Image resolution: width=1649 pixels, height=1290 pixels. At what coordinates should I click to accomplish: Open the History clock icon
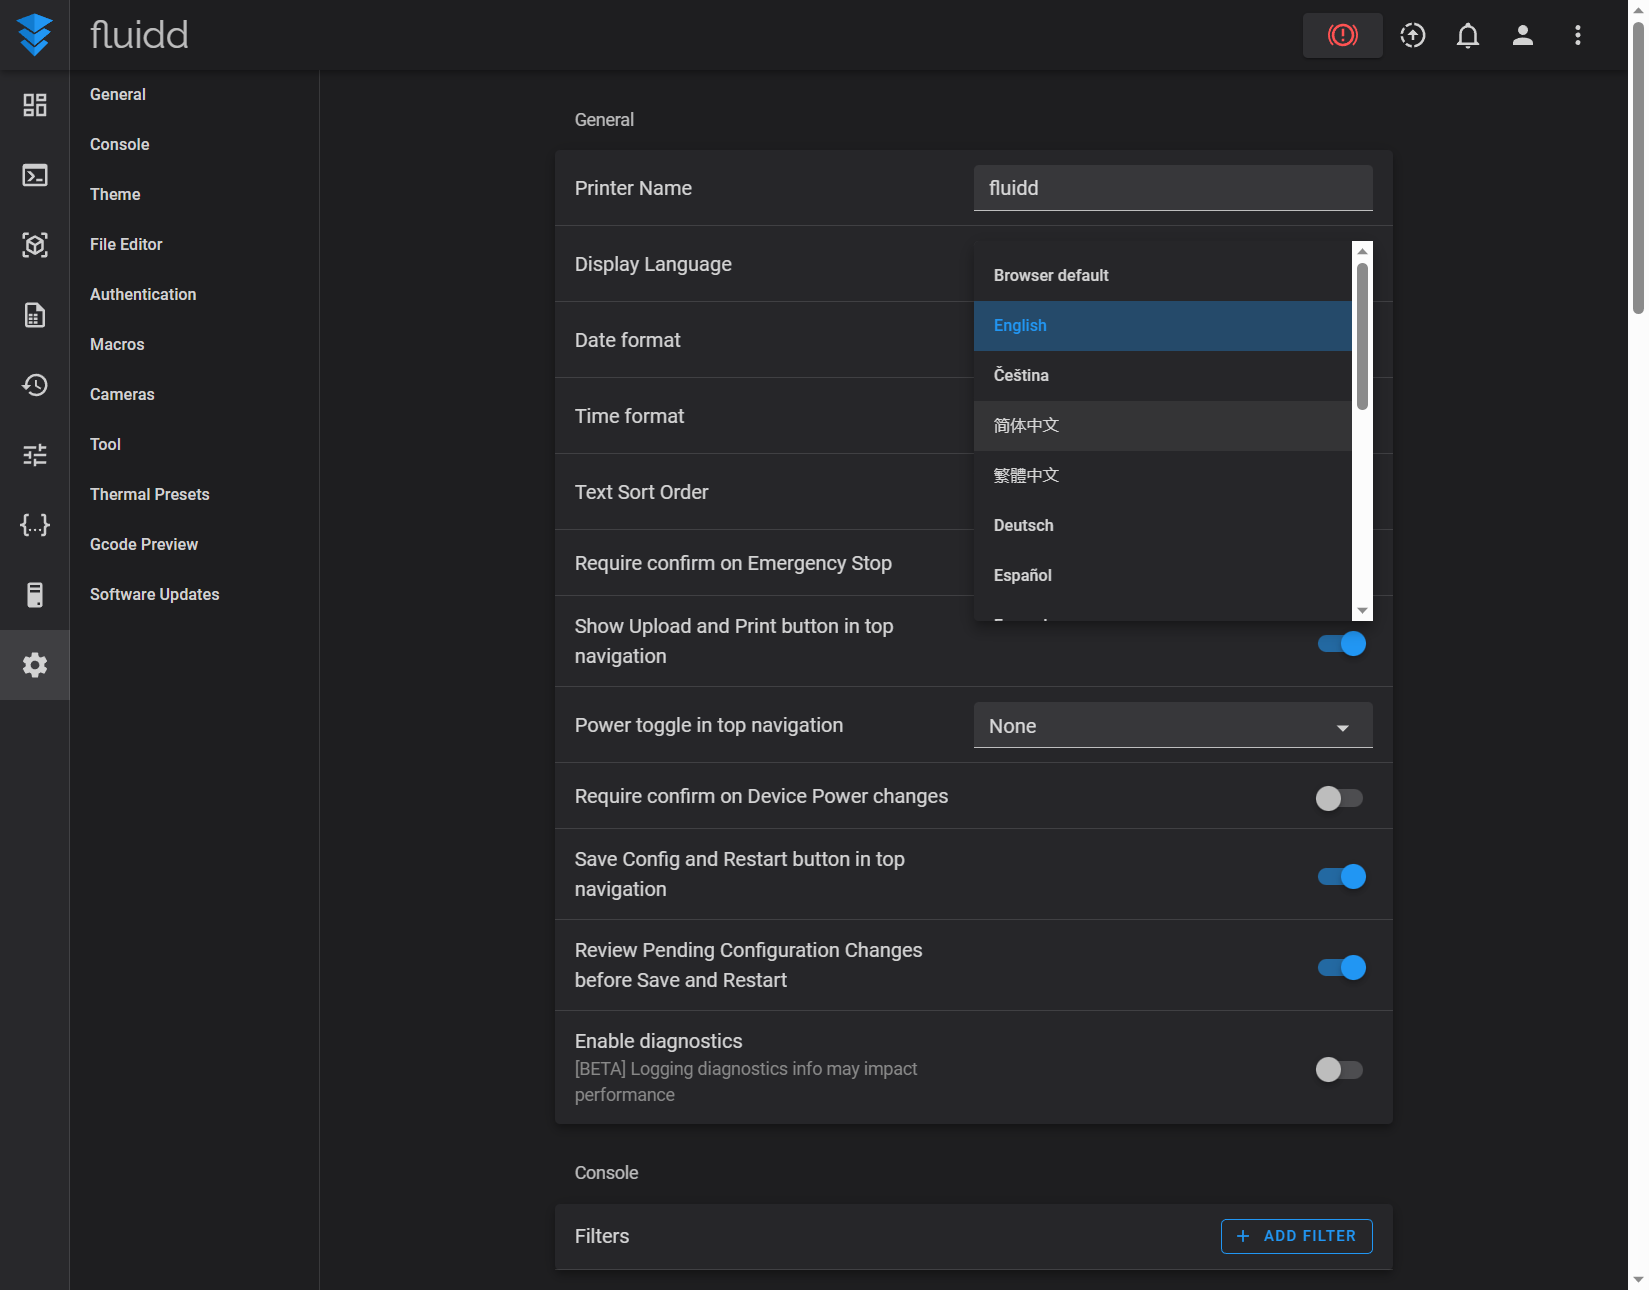click(35, 385)
